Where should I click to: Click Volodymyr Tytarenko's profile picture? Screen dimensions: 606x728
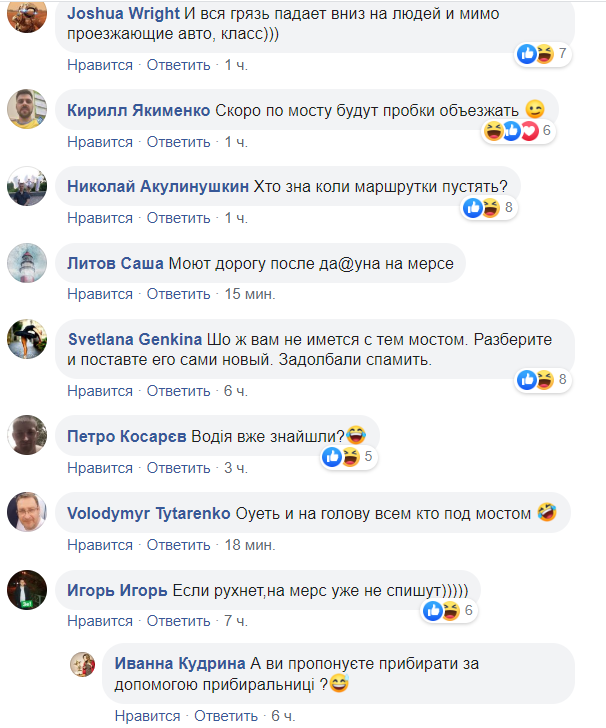[x=27, y=512]
